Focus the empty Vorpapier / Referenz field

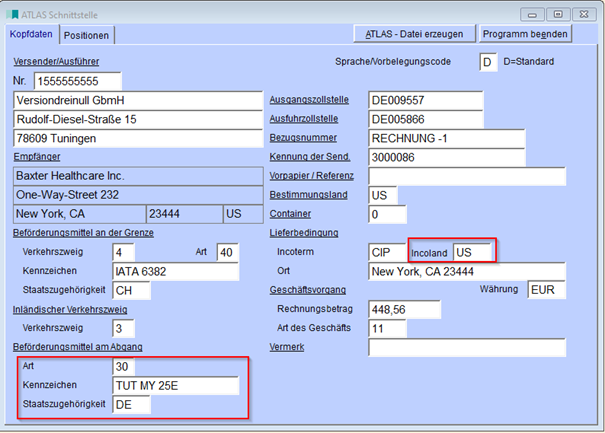466,176
